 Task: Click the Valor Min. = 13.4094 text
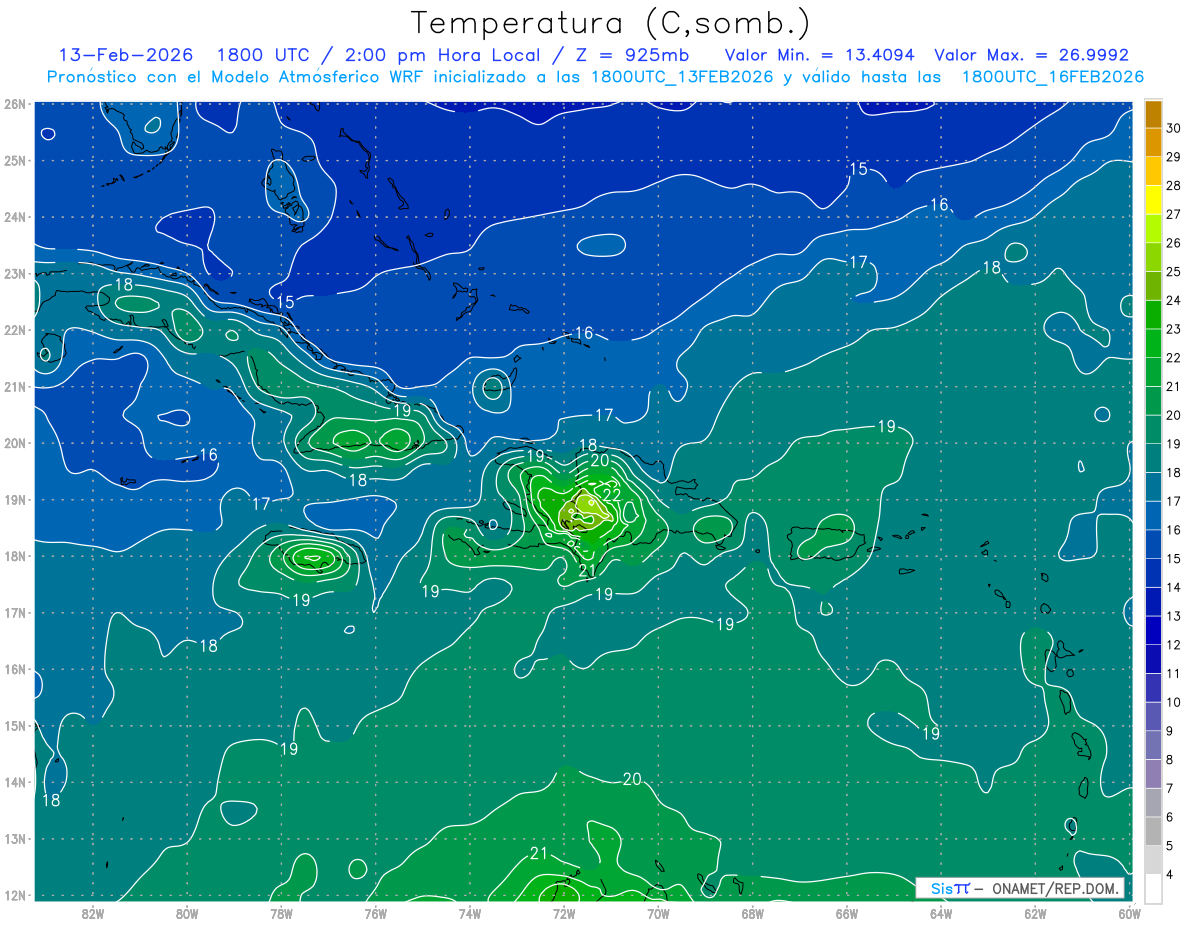click(820, 56)
